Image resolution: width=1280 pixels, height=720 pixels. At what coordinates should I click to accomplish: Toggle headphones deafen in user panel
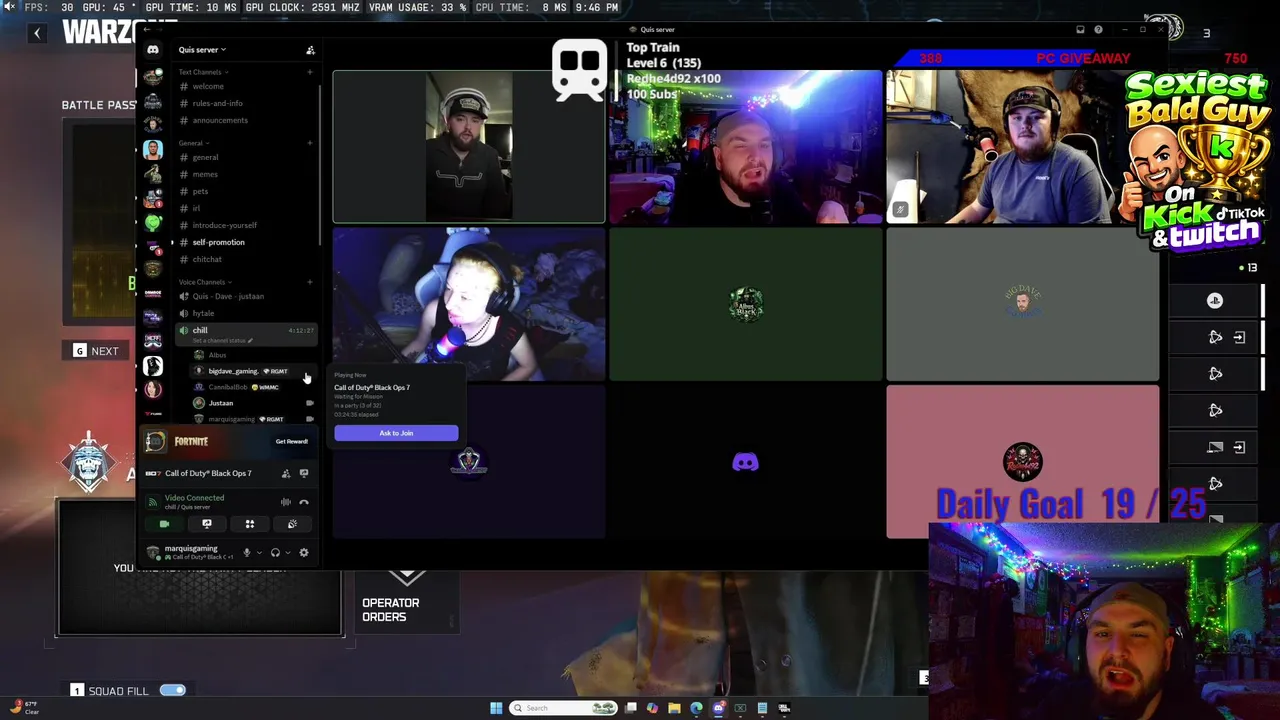click(x=275, y=552)
